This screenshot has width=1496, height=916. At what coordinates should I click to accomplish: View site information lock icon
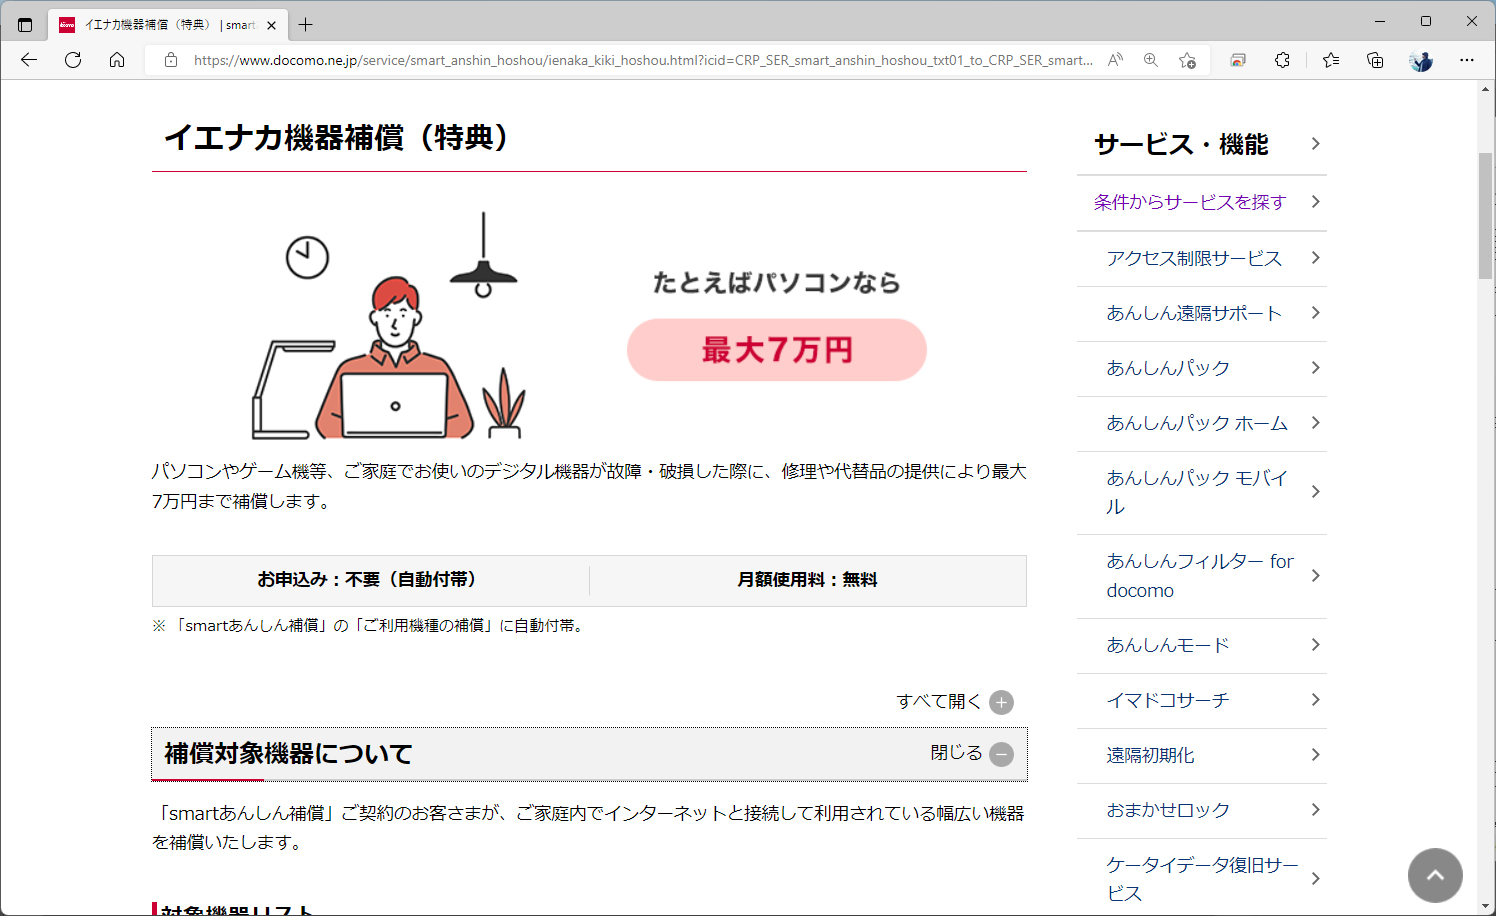[171, 60]
